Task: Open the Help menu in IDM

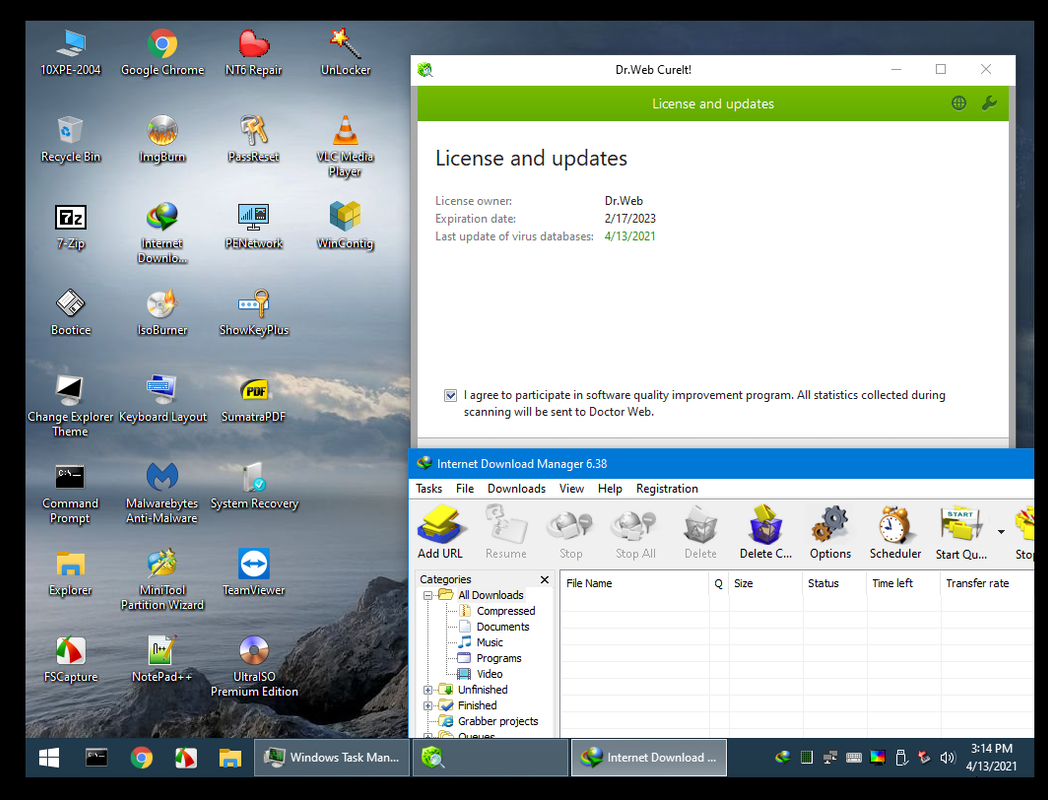Action: click(610, 489)
